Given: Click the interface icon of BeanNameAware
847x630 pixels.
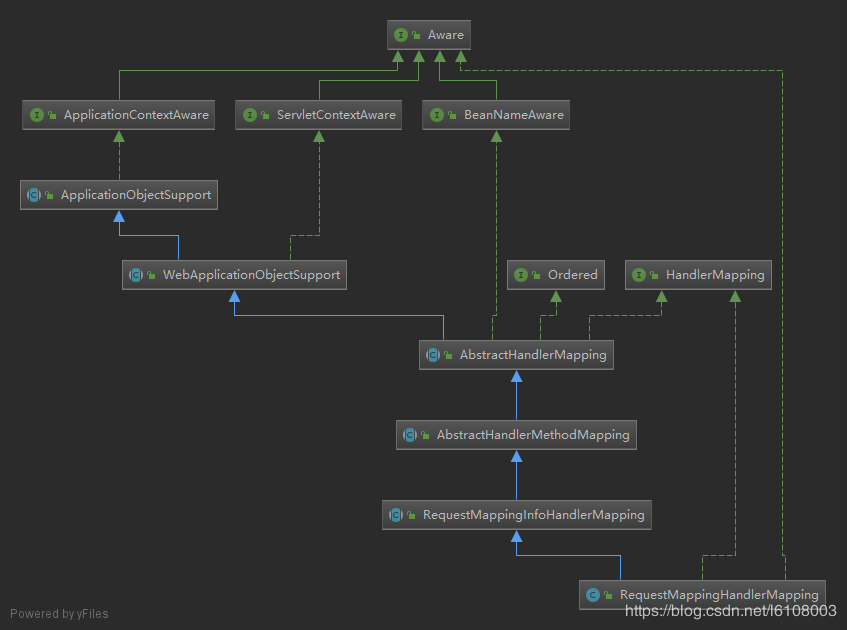Looking at the screenshot, I should click(x=437, y=115).
